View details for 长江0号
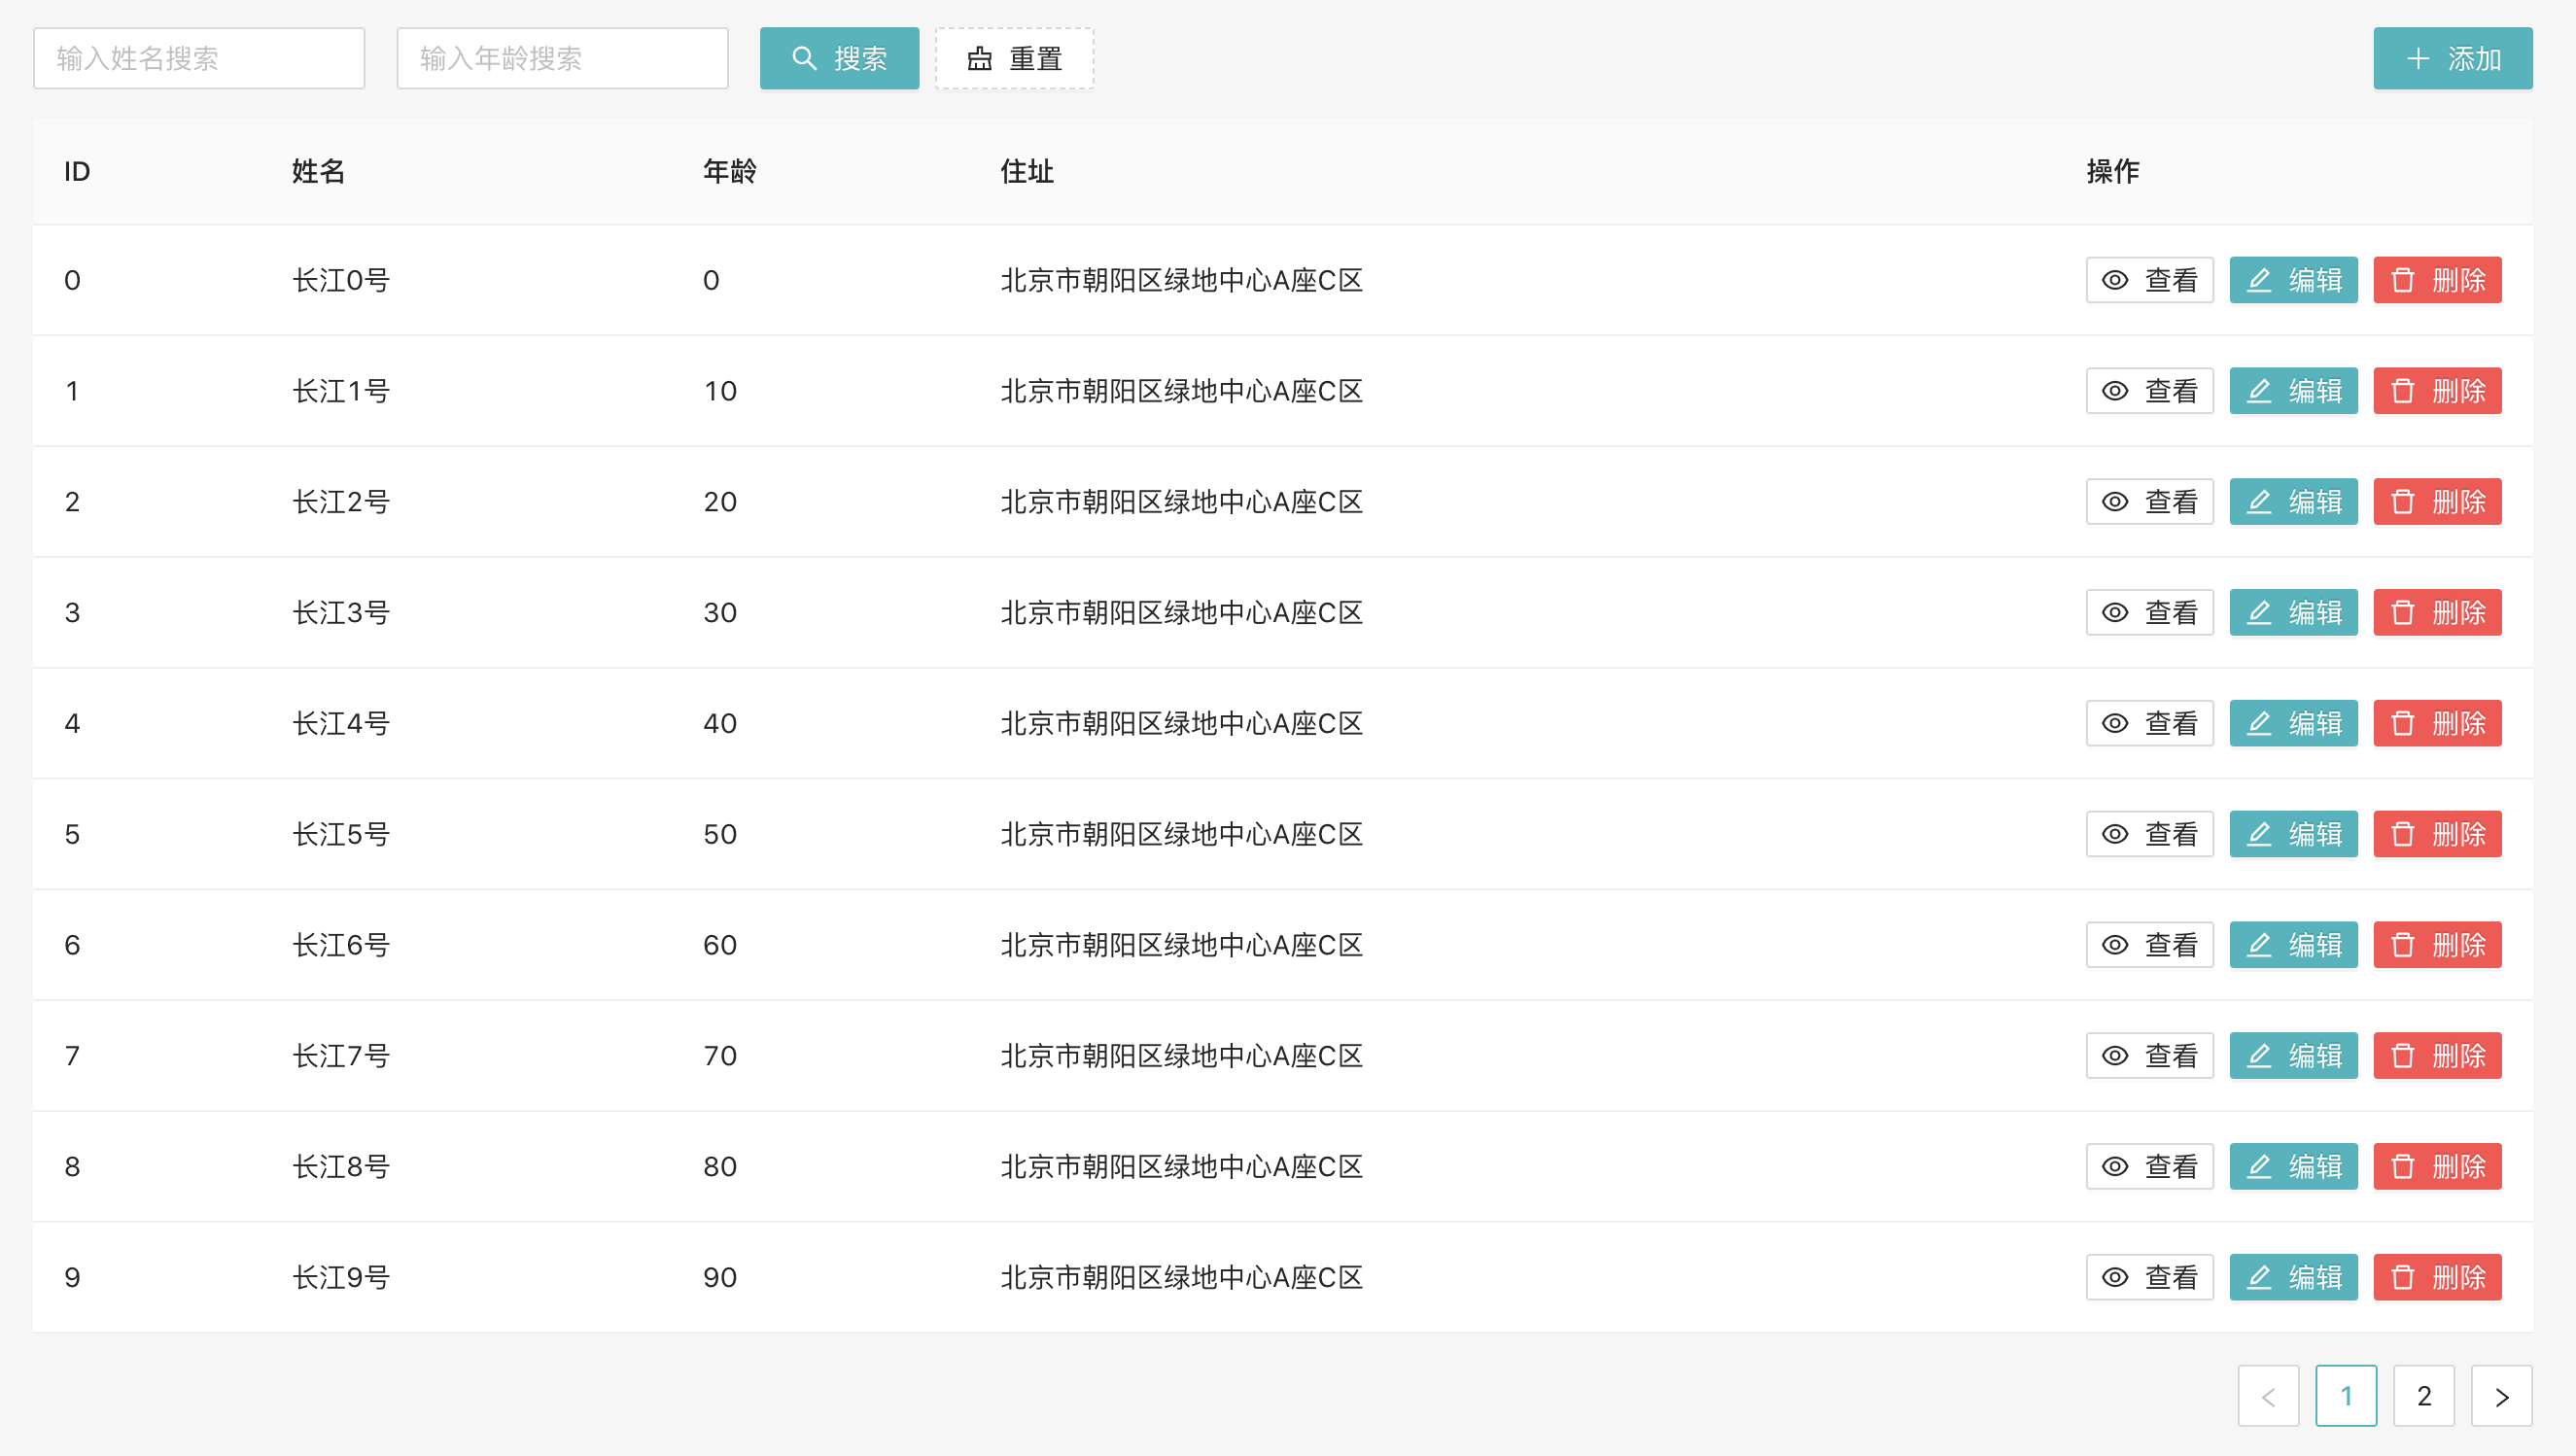The height and width of the screenshot is (1456, 2576). pos(2148,280)
